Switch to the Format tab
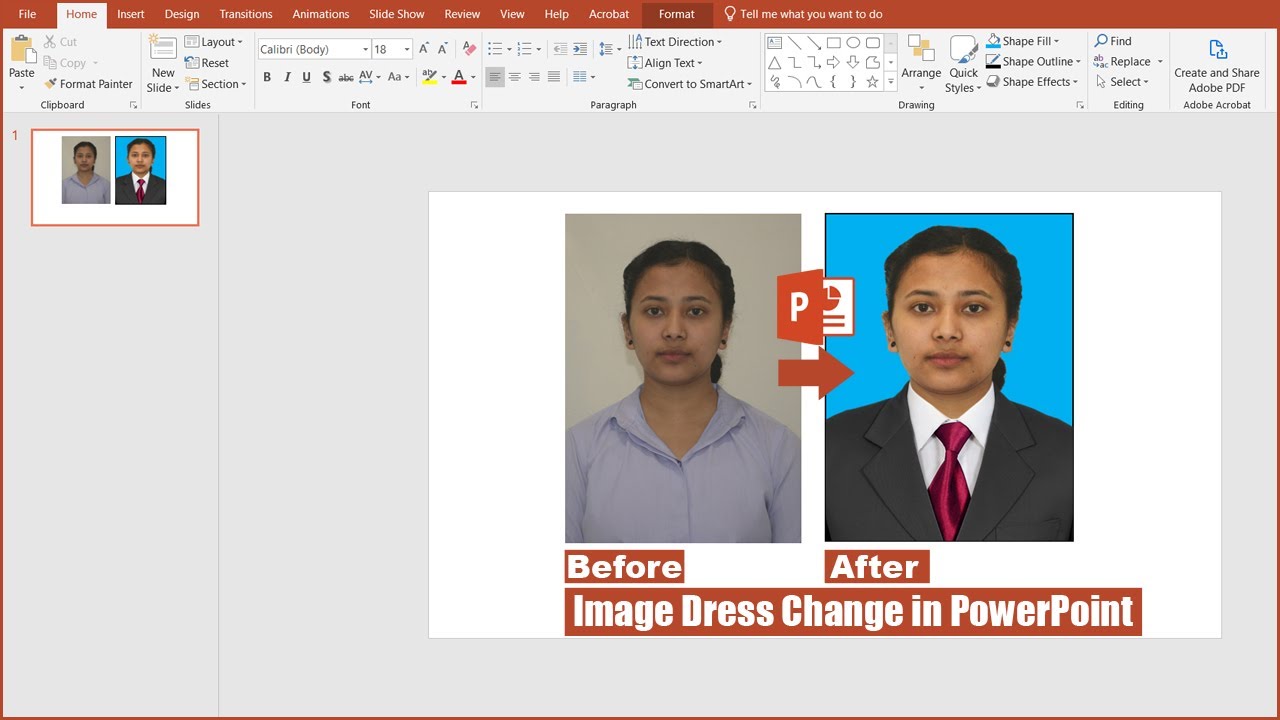 coord(677,14)
